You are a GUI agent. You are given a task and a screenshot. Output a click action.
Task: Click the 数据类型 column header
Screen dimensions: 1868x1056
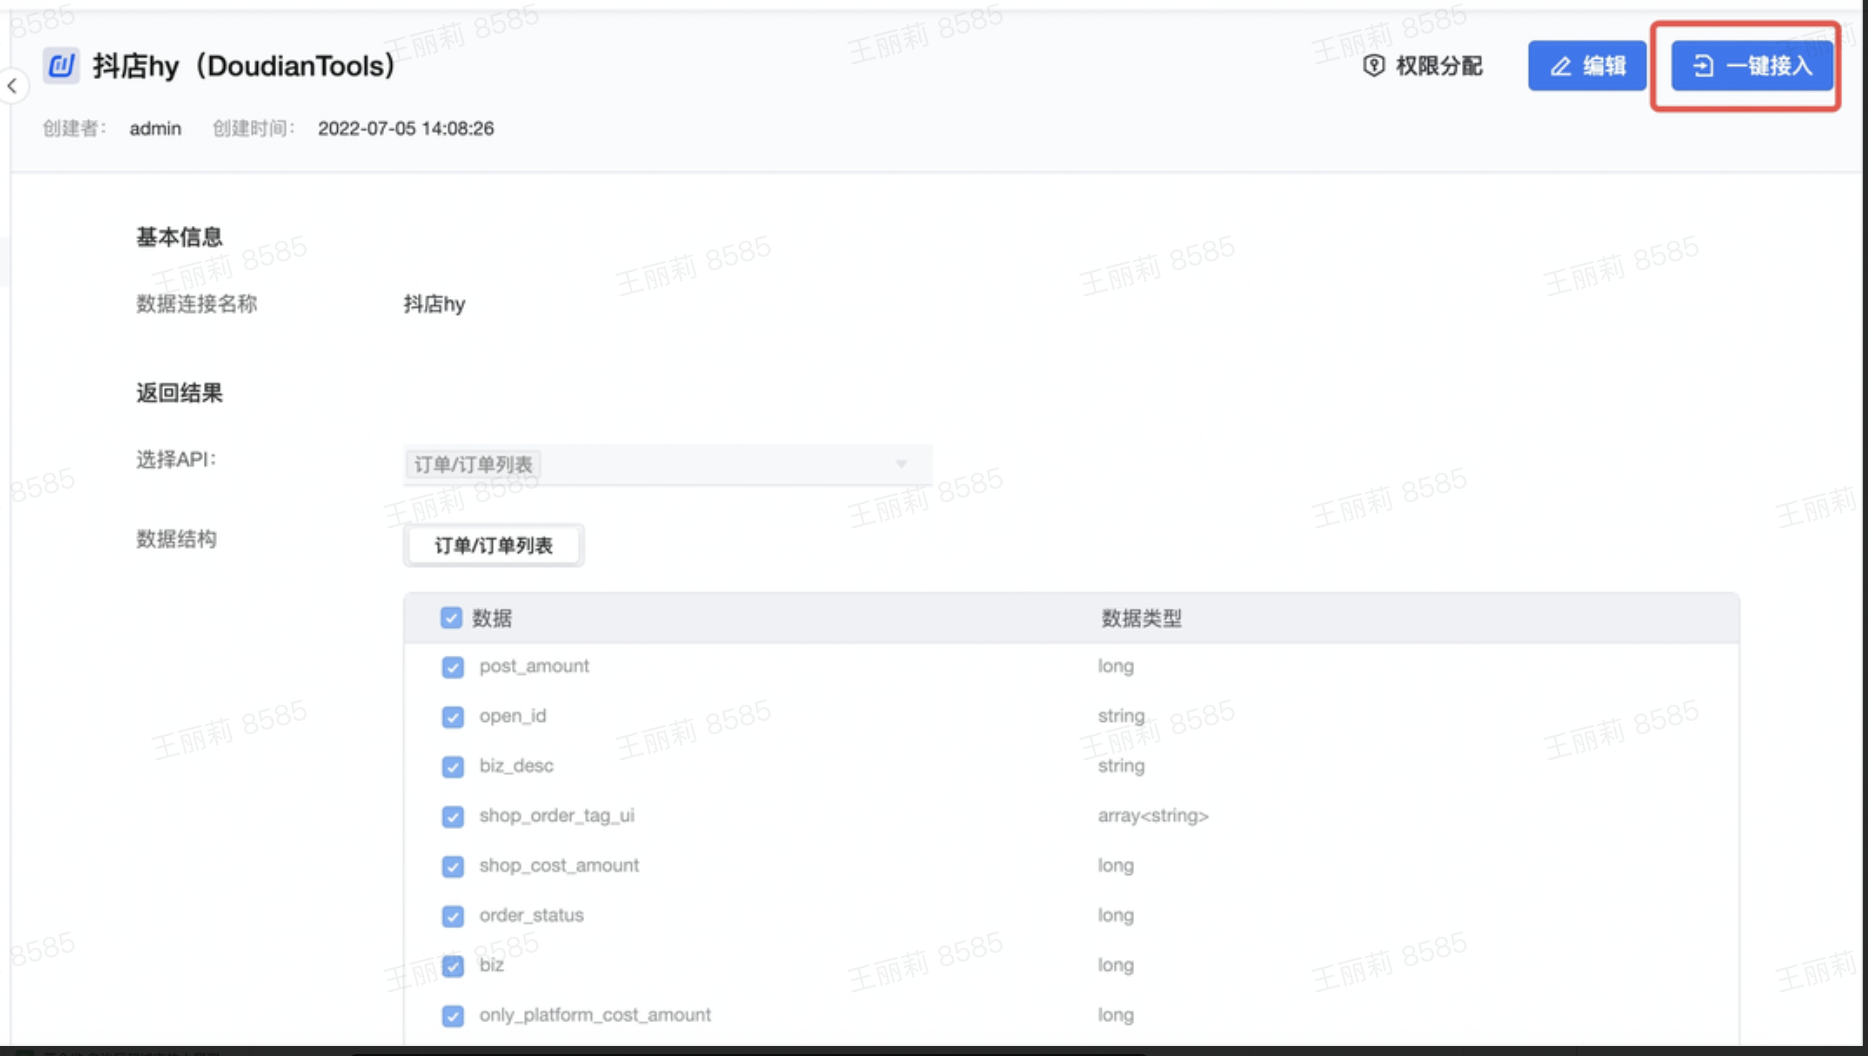(1141, 618)
